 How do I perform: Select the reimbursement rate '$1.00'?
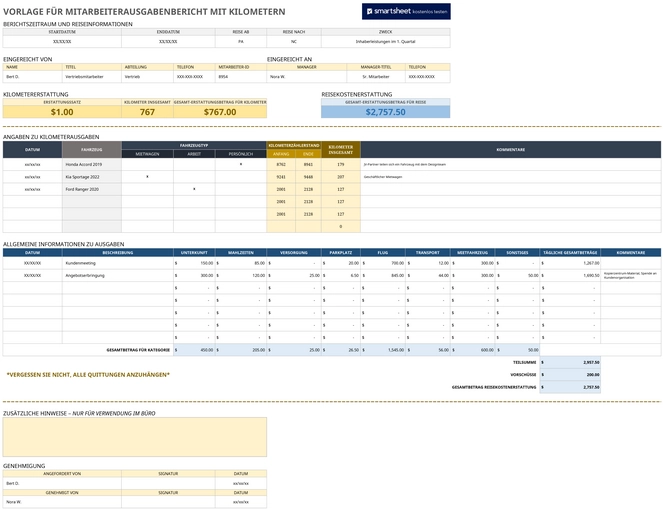62,112
